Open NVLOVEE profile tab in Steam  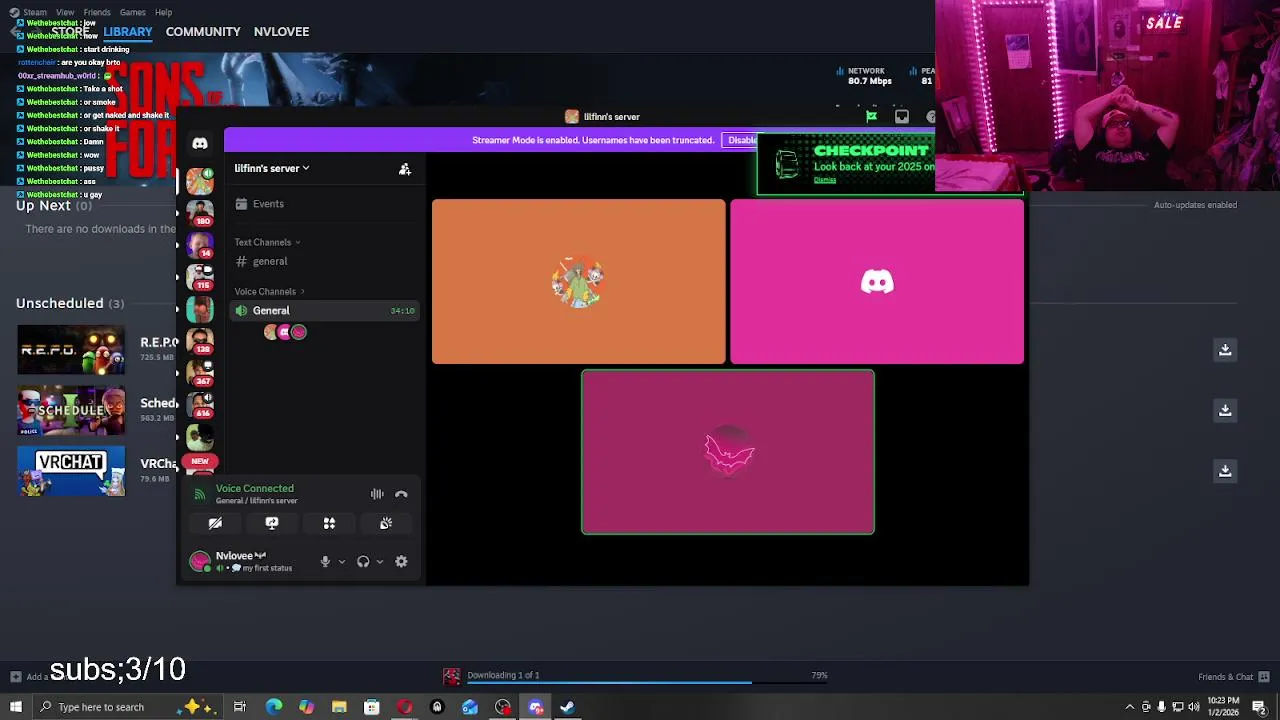[x=281, y=32]
